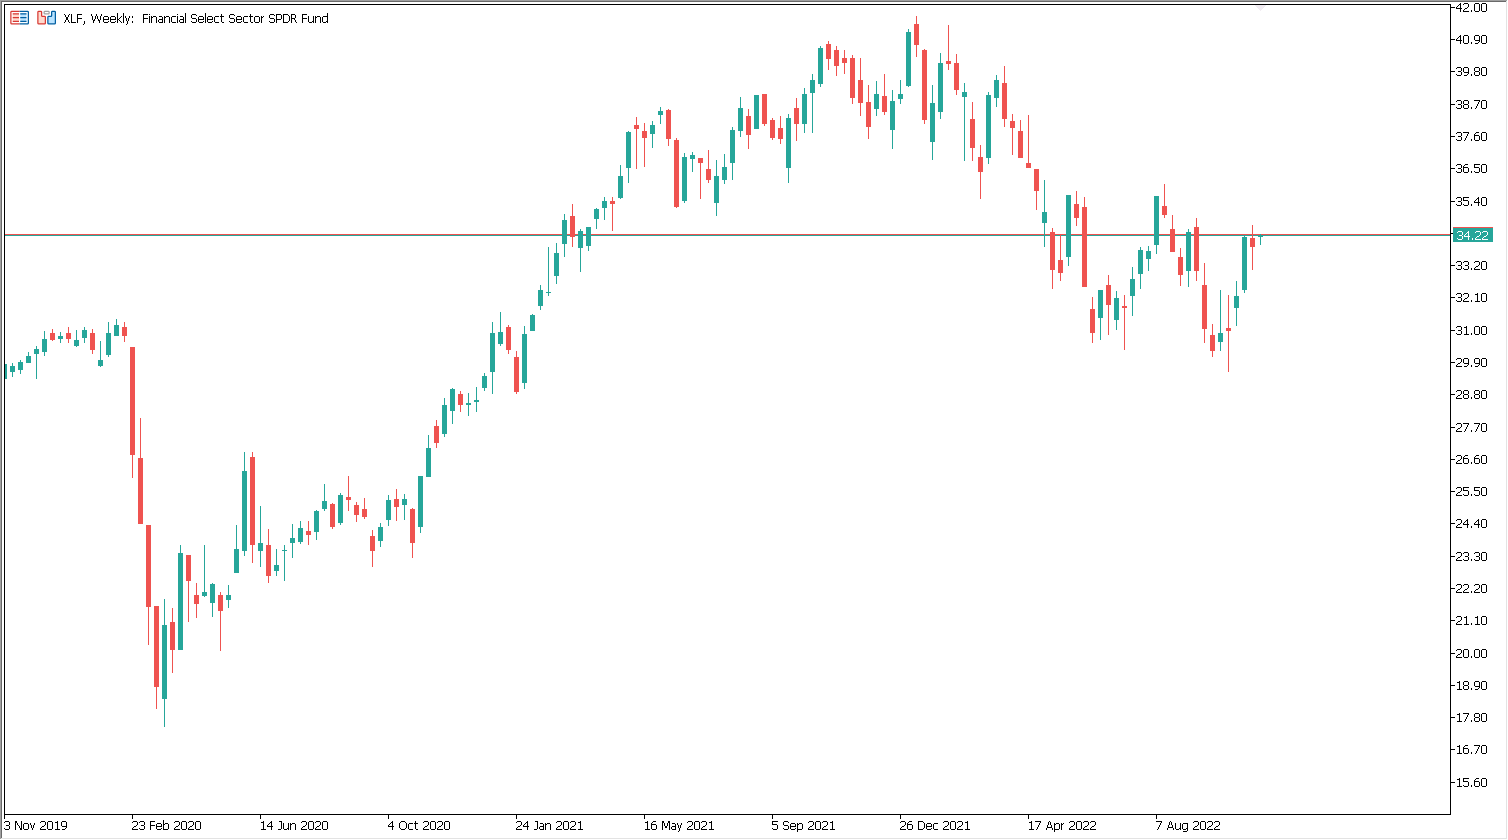Image resolution: width=1508 pixels, height=840 pixels.
Task: Click the 32.10 price scale label
Action: [x=1472, y=298]
